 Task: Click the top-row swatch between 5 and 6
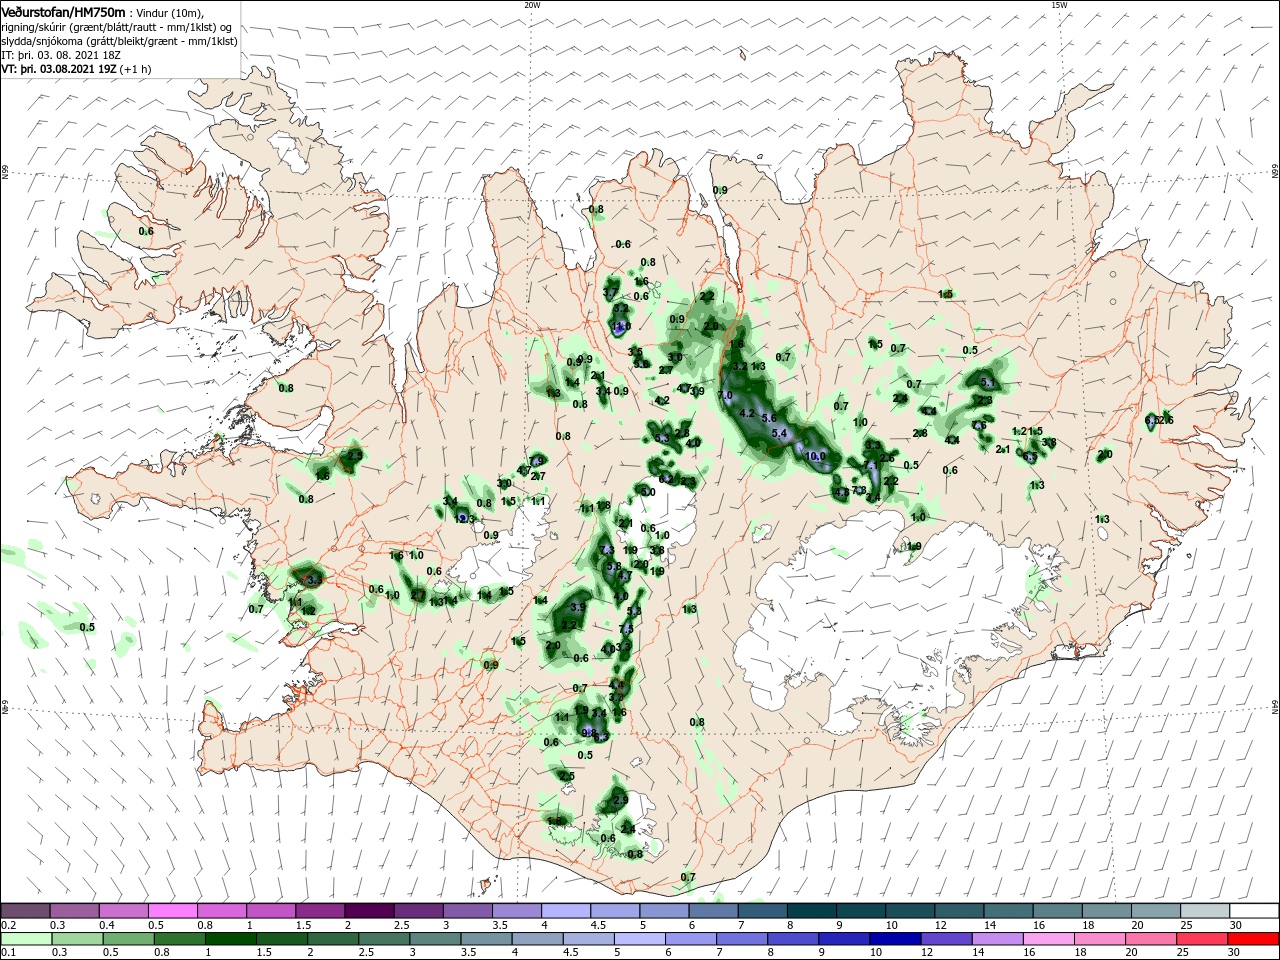tap(663, 910)
